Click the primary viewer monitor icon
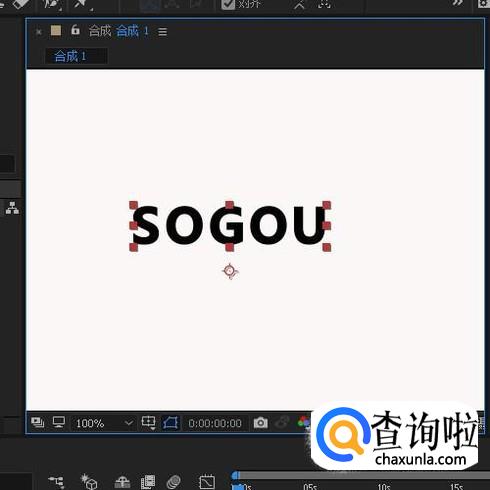This screenshot has height=490, width=490. (59, 422)
